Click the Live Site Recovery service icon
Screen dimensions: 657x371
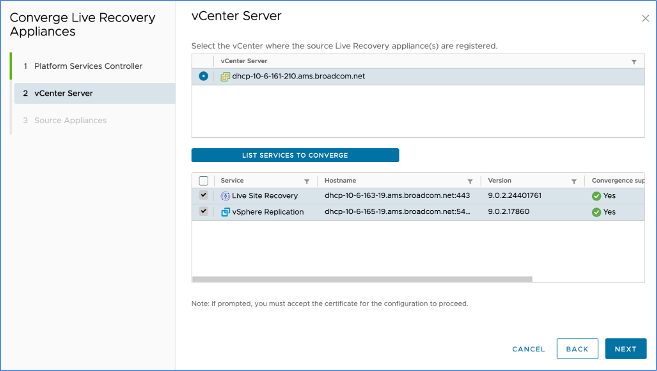coord(225,196)
